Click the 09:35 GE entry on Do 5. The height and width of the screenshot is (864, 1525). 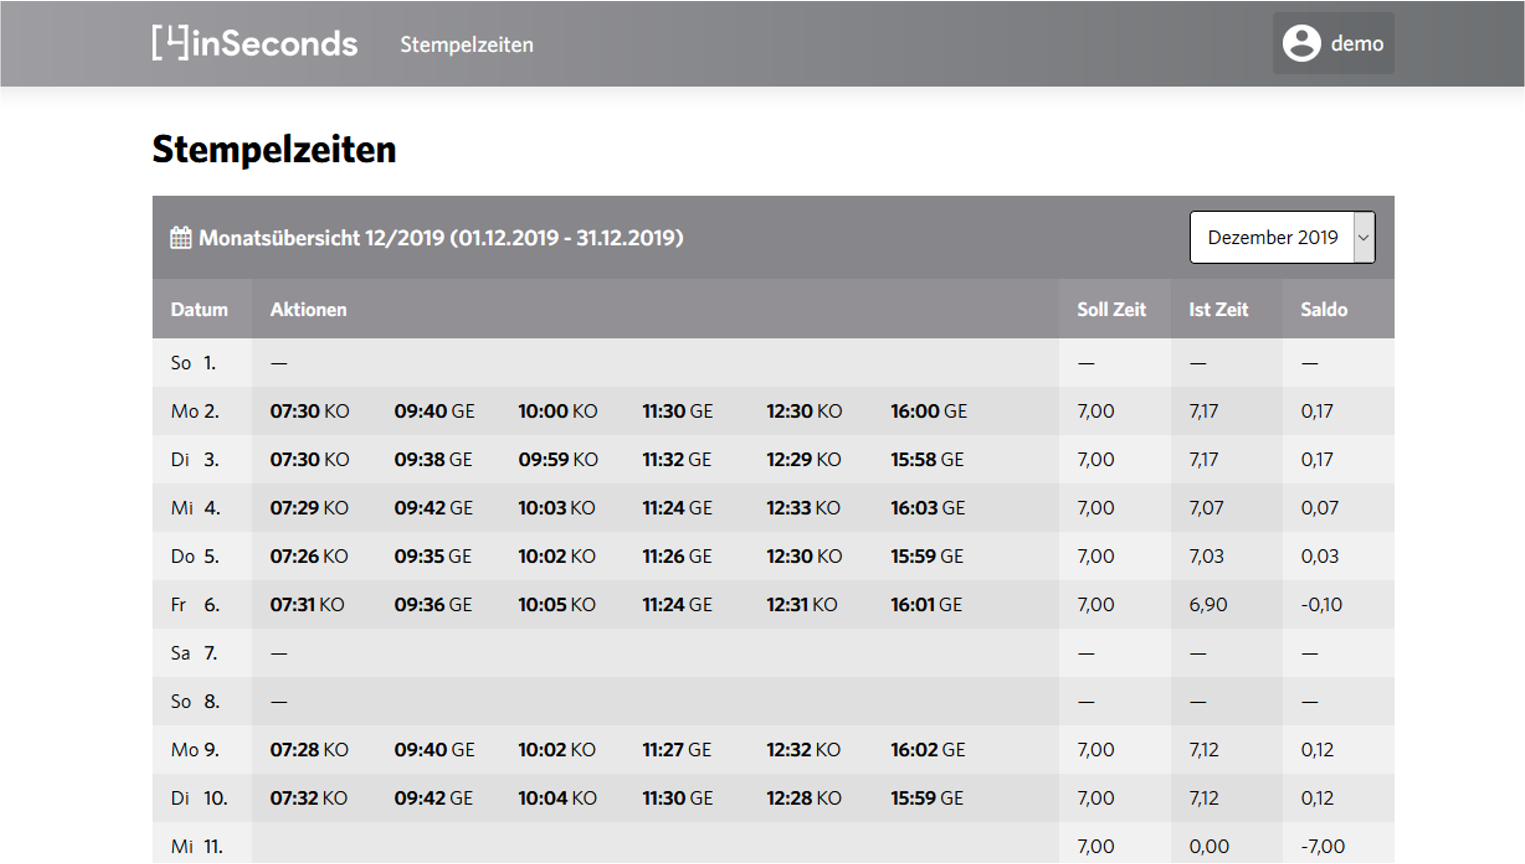pyautogui.click(x=433, y=556)
